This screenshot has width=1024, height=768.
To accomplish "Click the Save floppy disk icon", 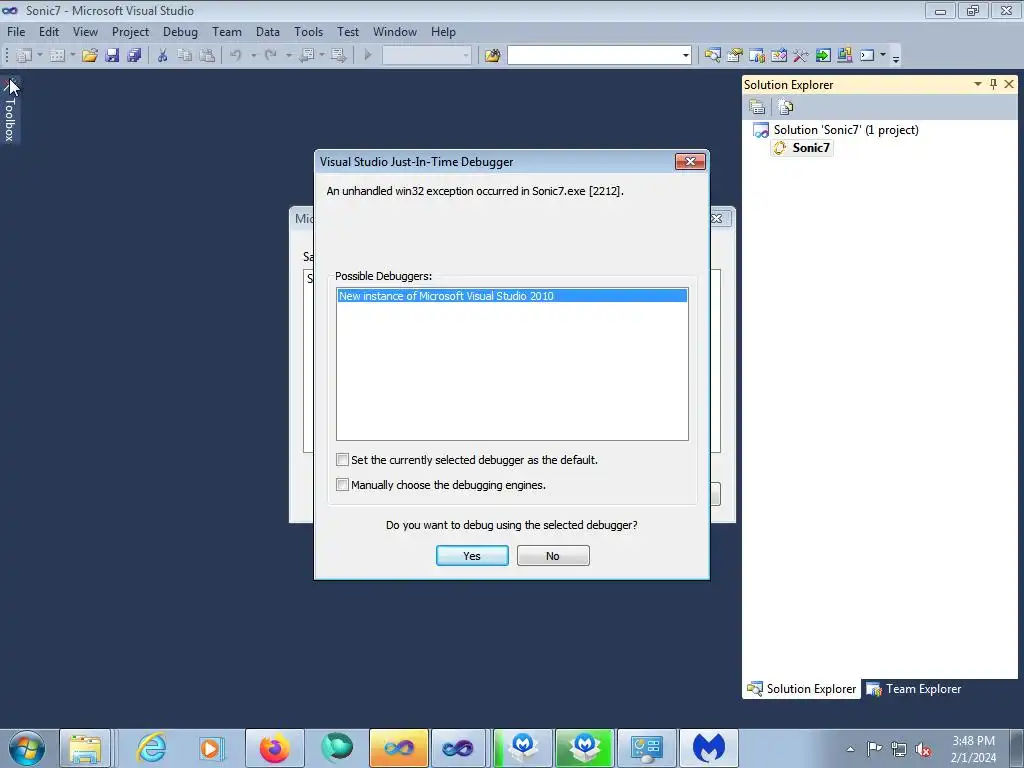I will coord(112,56).
